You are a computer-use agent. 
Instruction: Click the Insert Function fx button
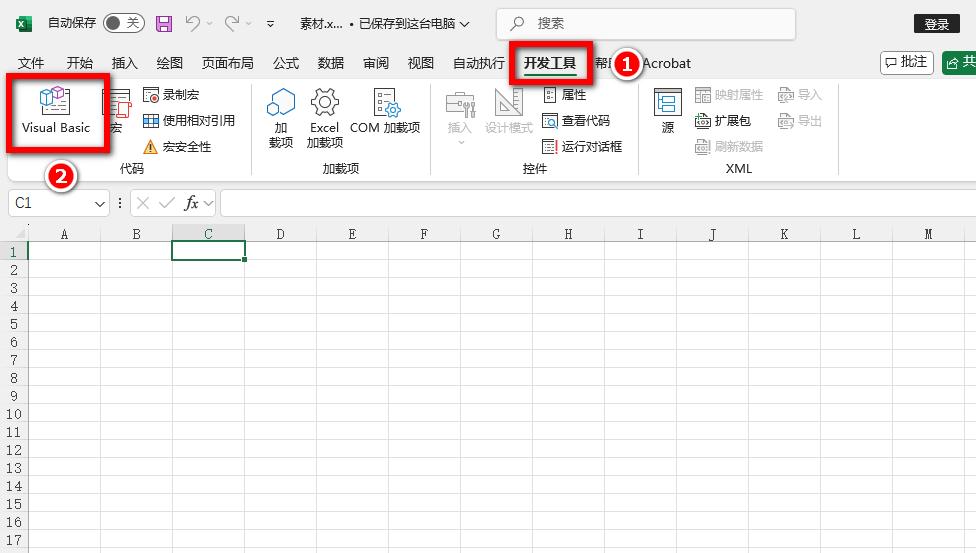(x=191, y=203)
